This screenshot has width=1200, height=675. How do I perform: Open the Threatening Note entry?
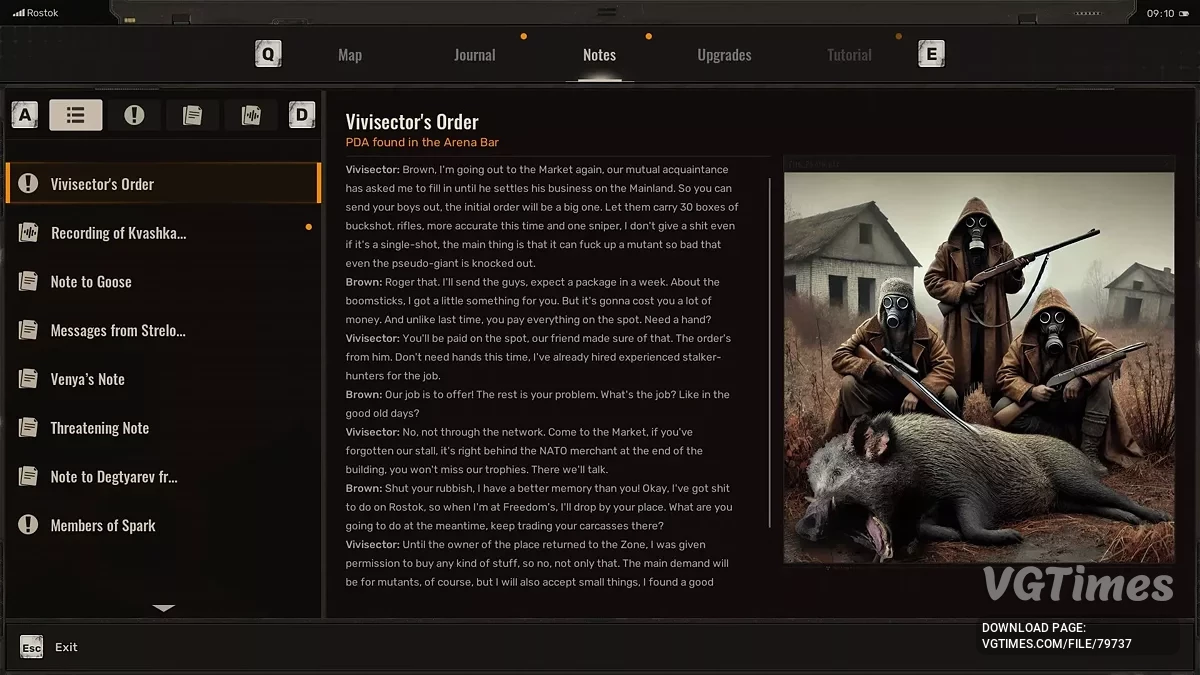tap(100, 428)
